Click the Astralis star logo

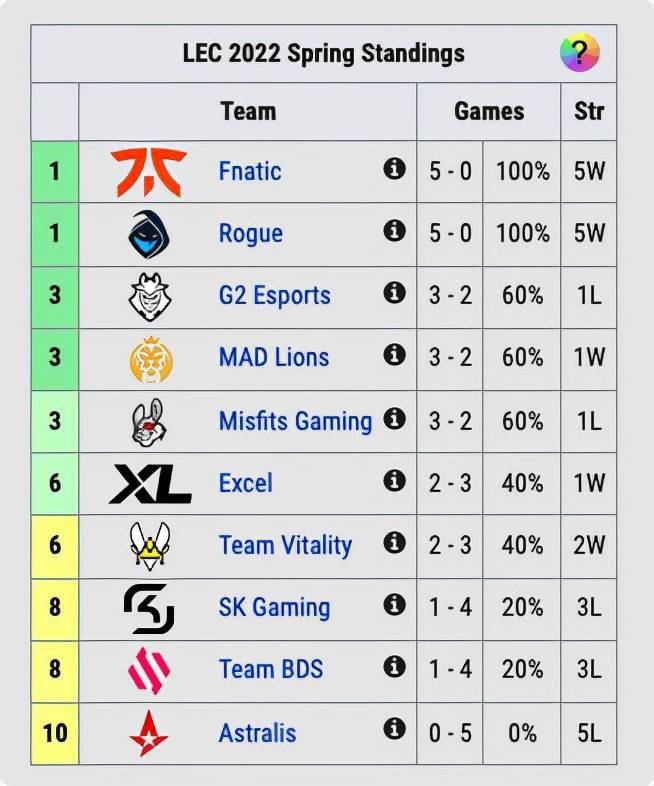point(150,732)
